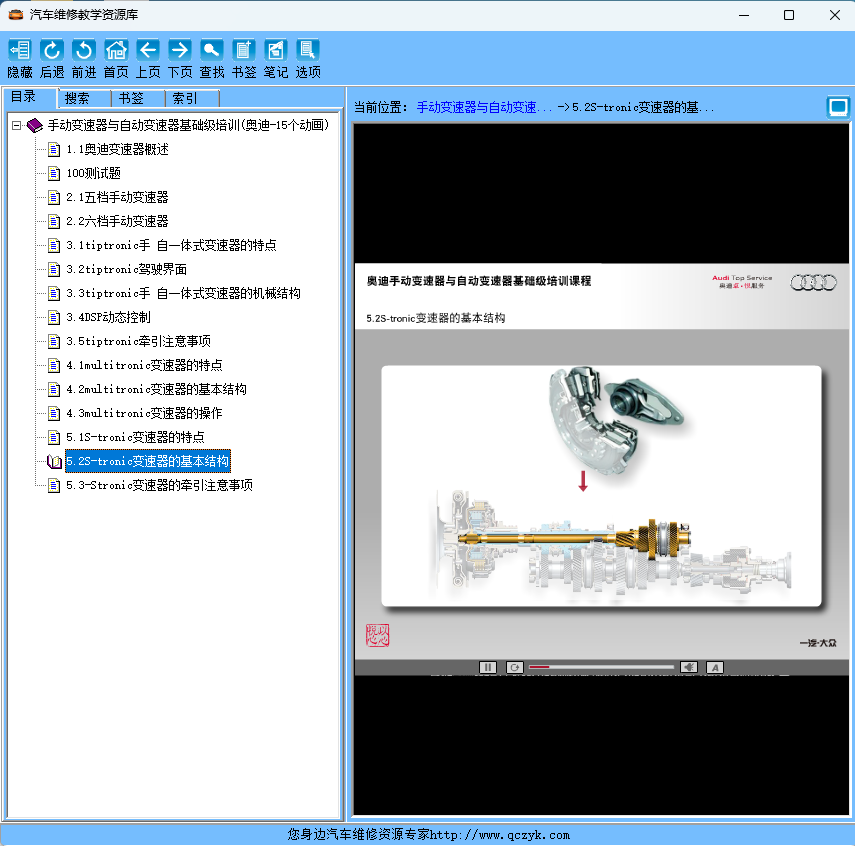Click the 后退 back icon
Viewport: 855px width, 846px height.
click(x=52, y=50)
